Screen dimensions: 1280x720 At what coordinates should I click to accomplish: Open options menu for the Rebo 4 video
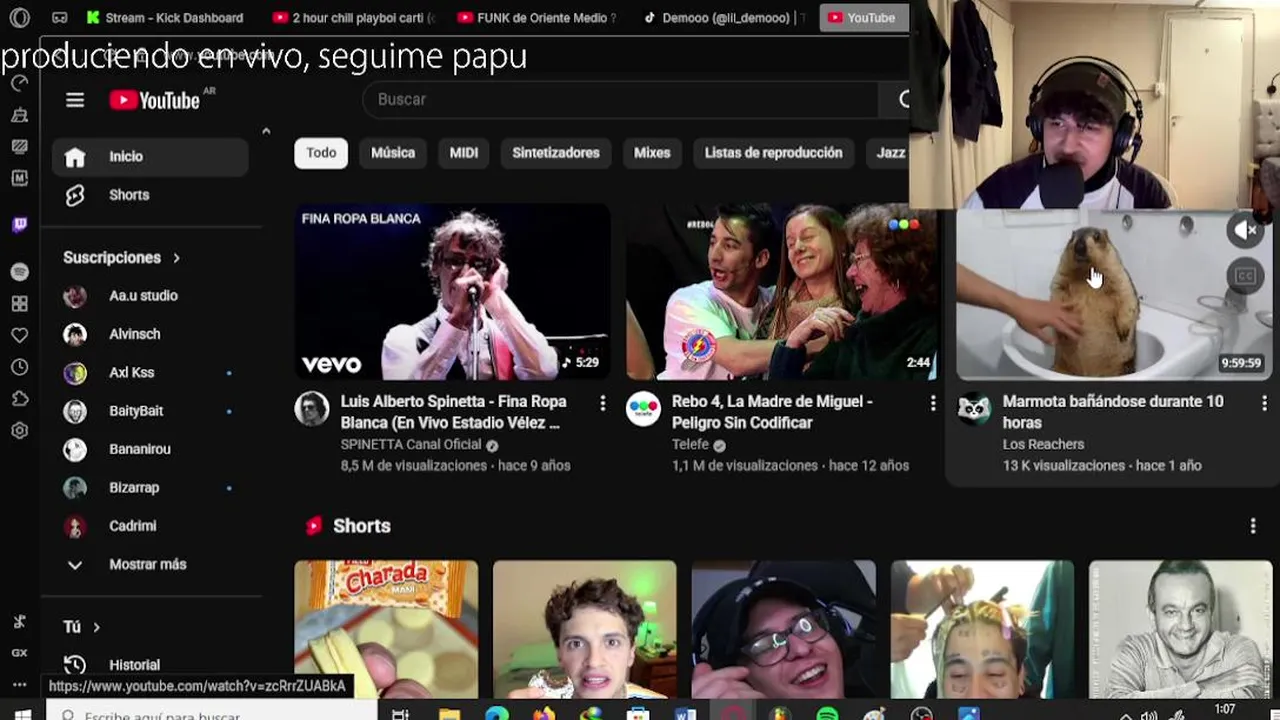933,402
